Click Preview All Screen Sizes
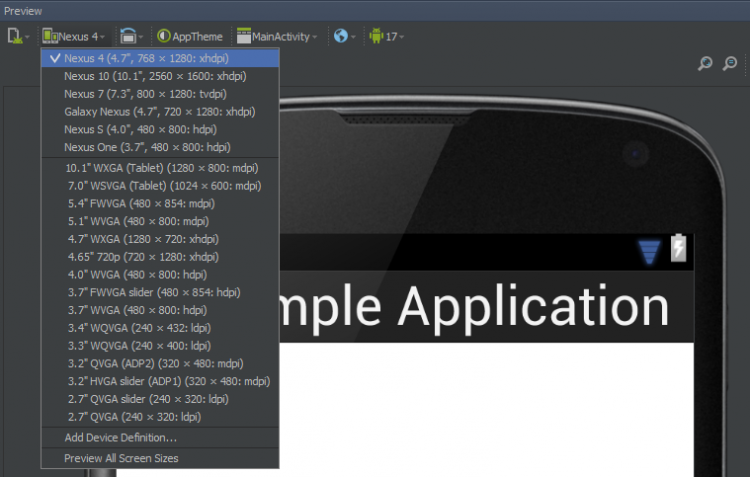Viewport: 750px width, 477px height. pyautogui.click(x=160, y=458)
